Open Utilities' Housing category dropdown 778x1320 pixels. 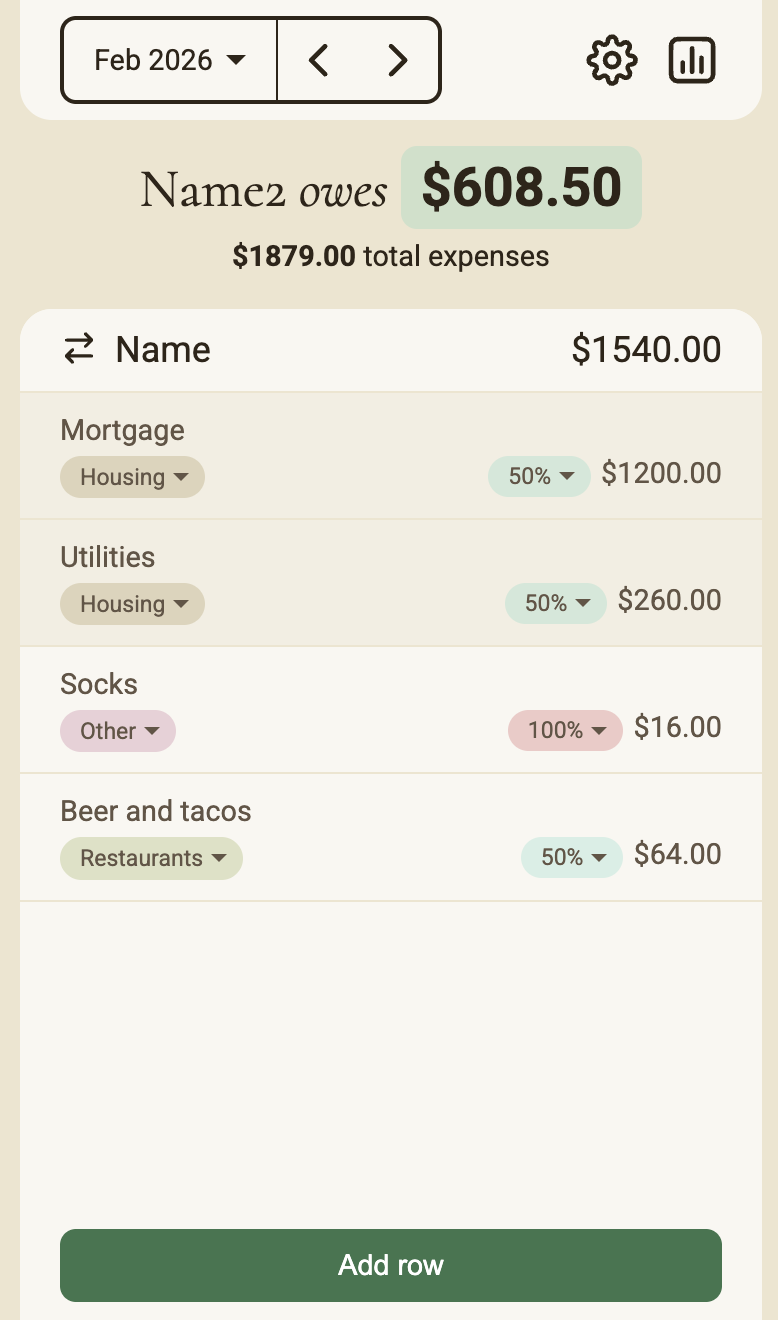pos(132,604)
